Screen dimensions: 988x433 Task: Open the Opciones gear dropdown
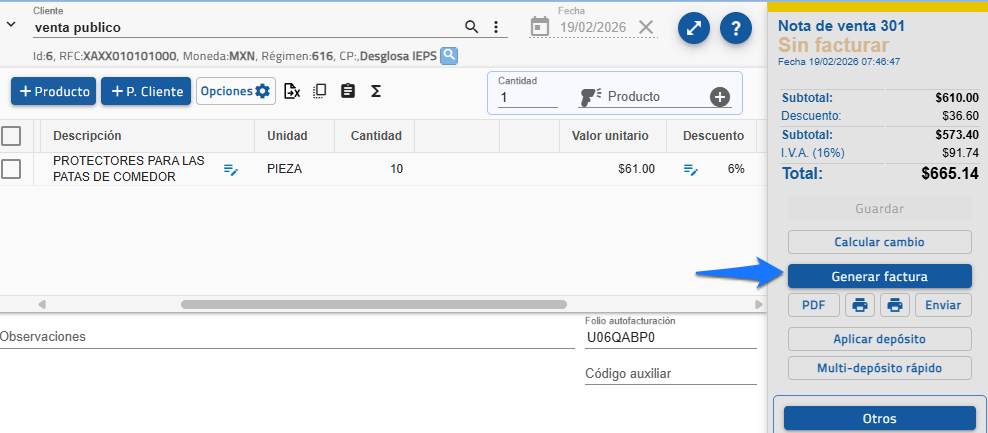click(x=235, y=92)
